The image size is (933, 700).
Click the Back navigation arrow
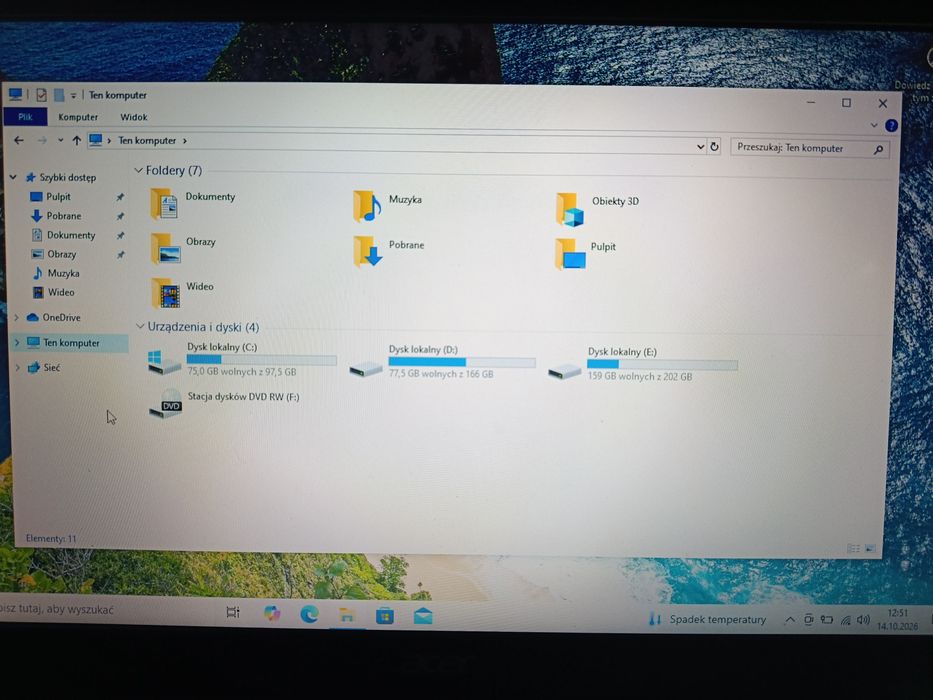point(19,140)
